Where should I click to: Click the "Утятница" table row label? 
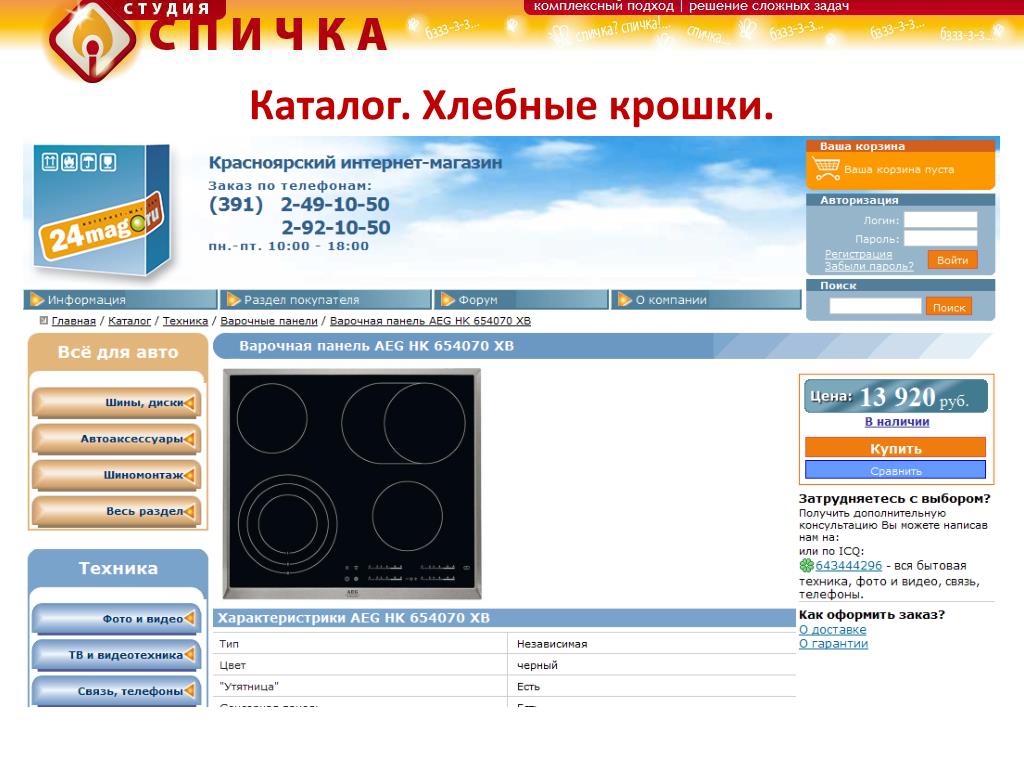249,686
